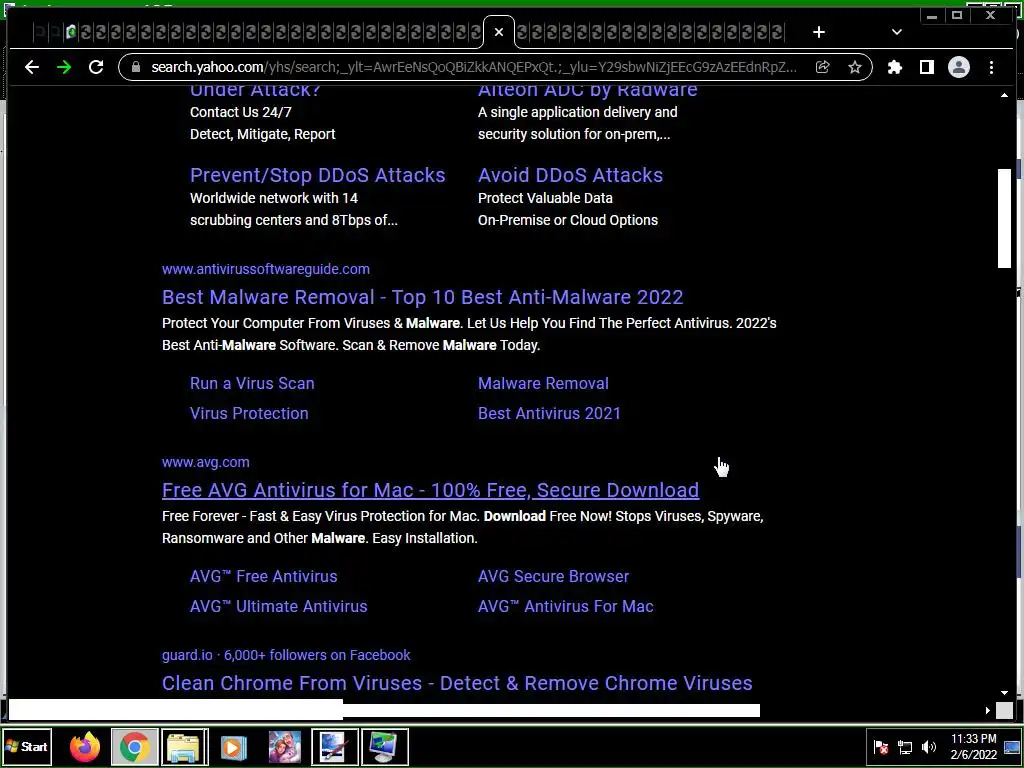Follow the "Run a Virus Scan" link
This screenshot has width=1024, height=768.
(x=252, y=383)
